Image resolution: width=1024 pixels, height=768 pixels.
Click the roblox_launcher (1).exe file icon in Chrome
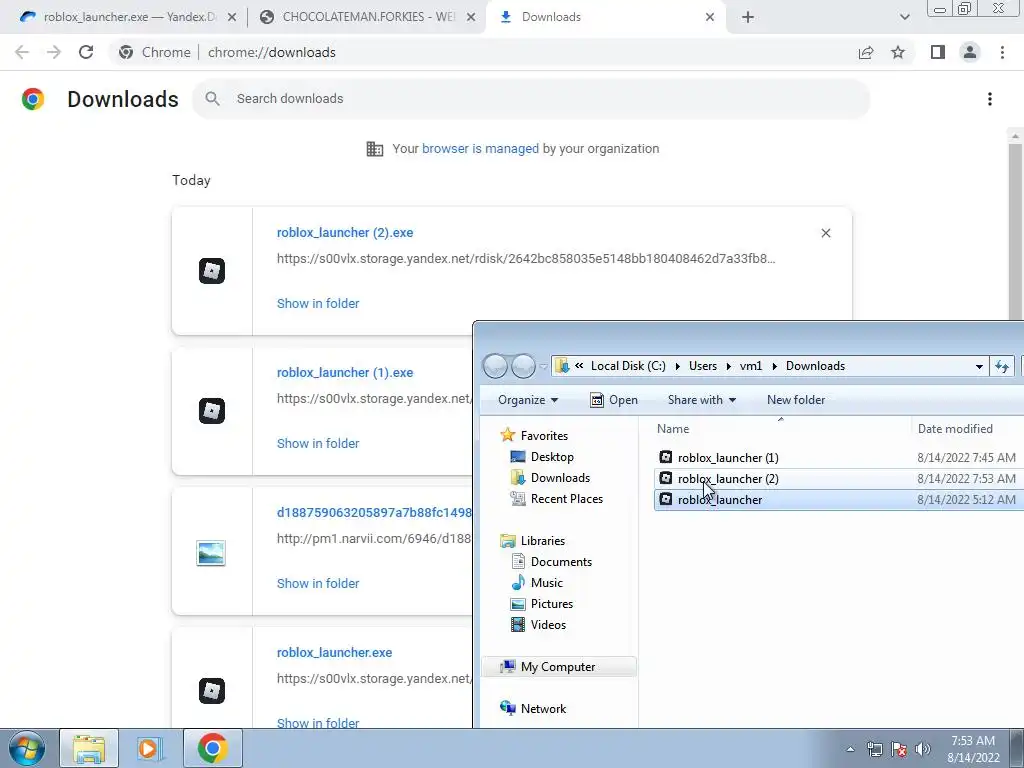tap(212, 411)
